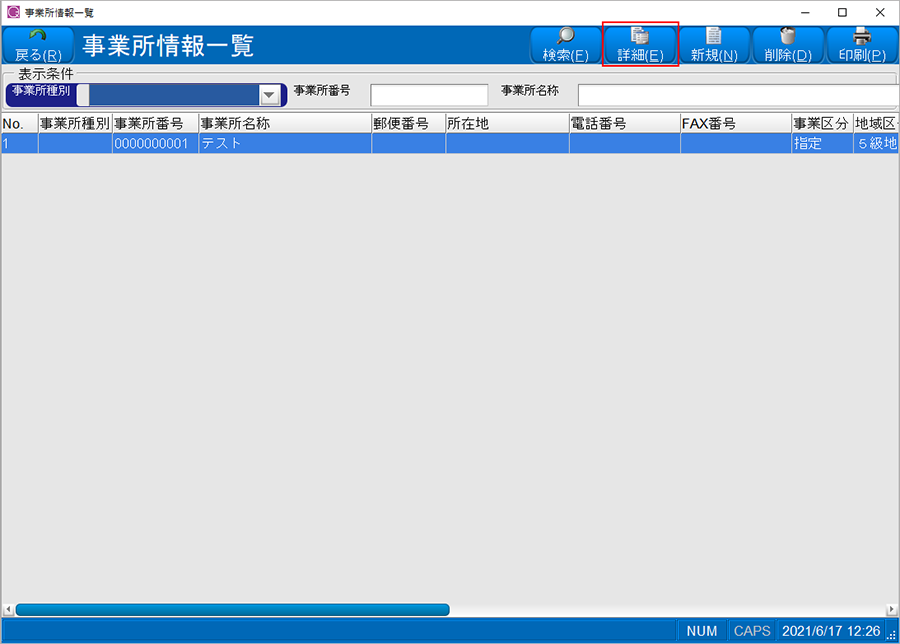This screenshot has width=900, height=644.
Task: Click the 郵便番号 column header
Action: tap(408, 124)
